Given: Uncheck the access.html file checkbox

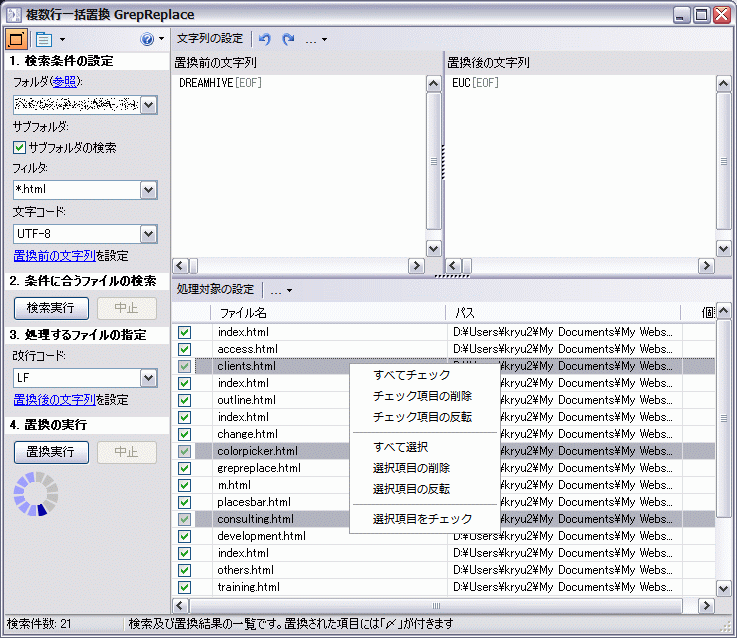Looking at the screenshot, I should click(184, 349).
